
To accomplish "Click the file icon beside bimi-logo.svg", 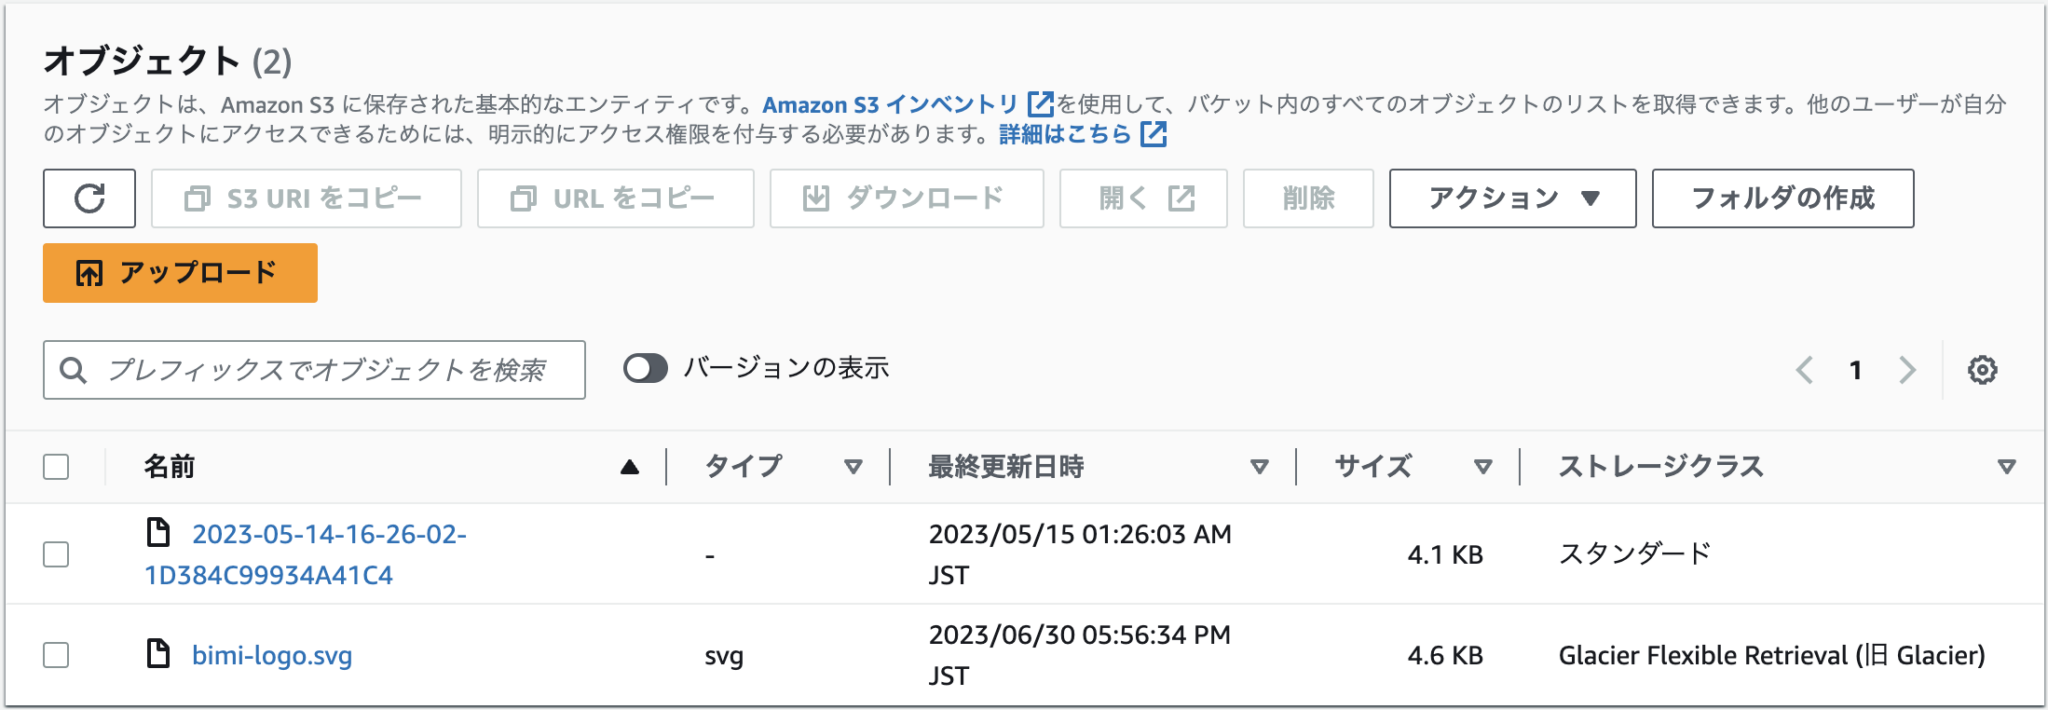I will [156, 655].
